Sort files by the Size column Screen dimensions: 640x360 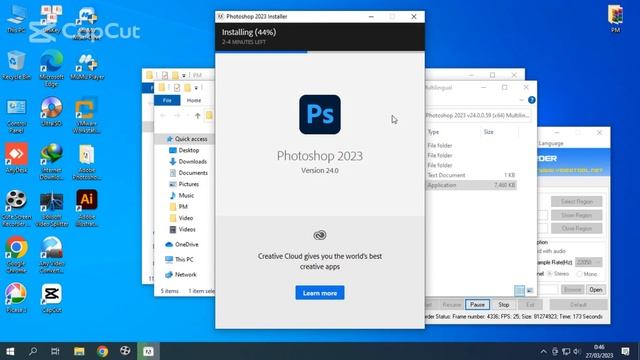489,132
